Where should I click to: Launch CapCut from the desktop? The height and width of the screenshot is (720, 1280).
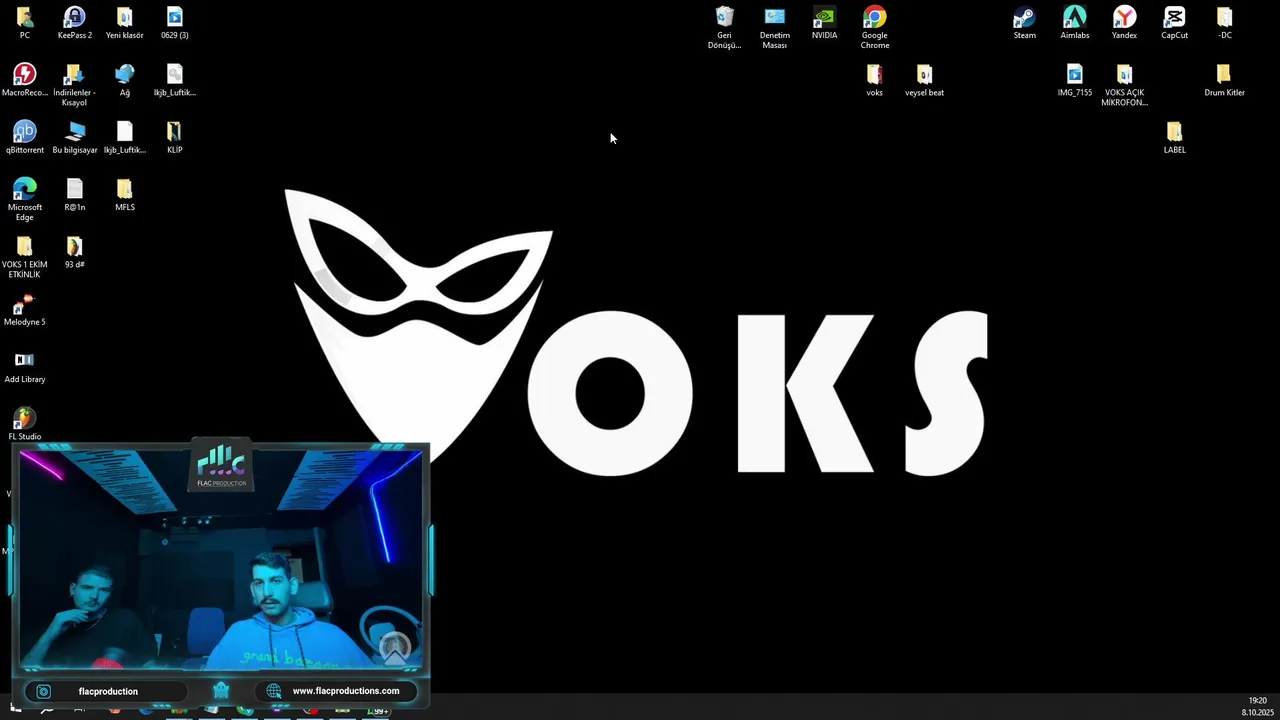(1175, 23)
